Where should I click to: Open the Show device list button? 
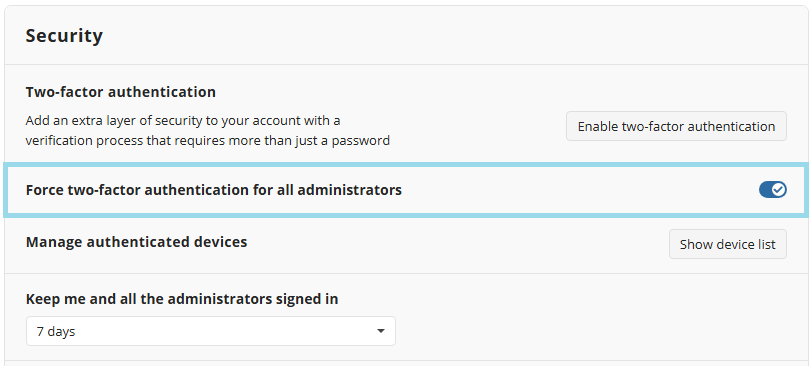(x=728, y=244)
